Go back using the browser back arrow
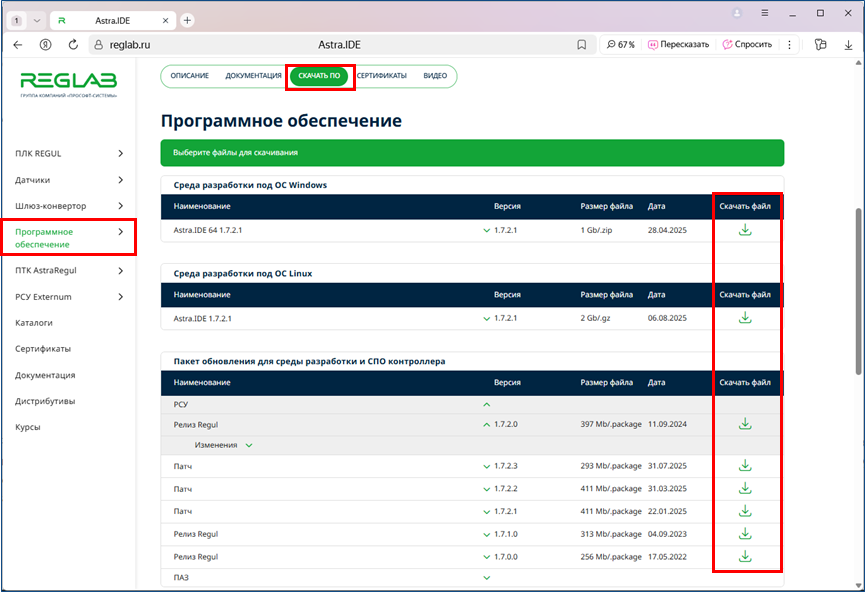Screen dimensions: 865x592 pyautogui.click(x=18, y=45)
